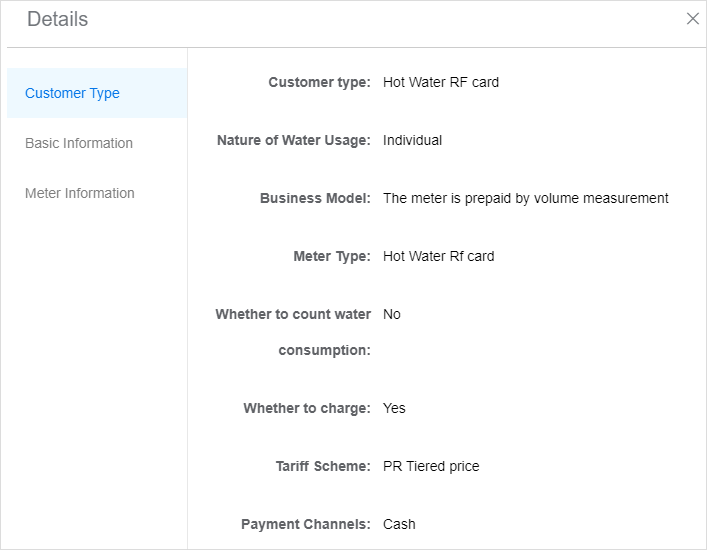Click the 'Yes' charge value
Image resolution: width=707 pixels, height=550 pixels.
394,408
